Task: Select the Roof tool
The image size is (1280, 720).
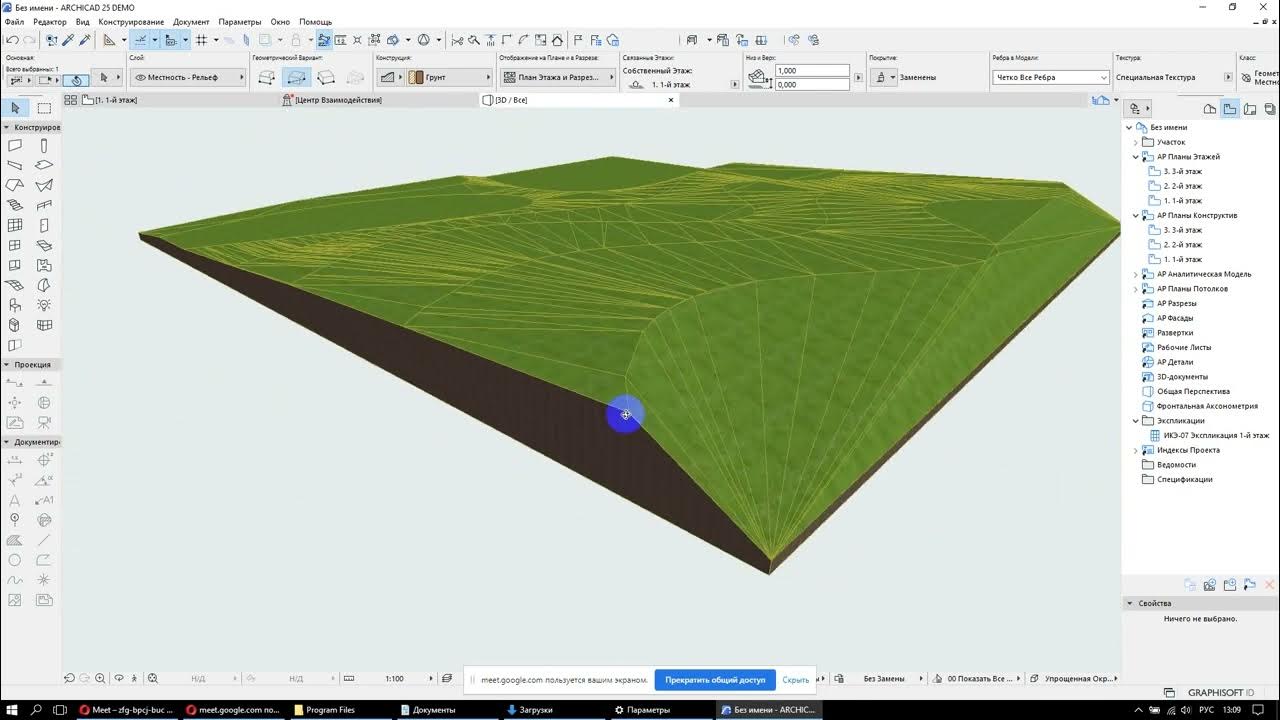Action: click(15, 185)
